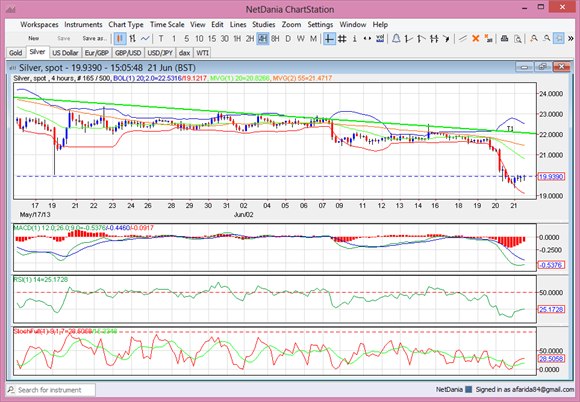Click the 19.9390 price axis label
The width and height of the screenshot is (580, 402).
coord(551,177)
